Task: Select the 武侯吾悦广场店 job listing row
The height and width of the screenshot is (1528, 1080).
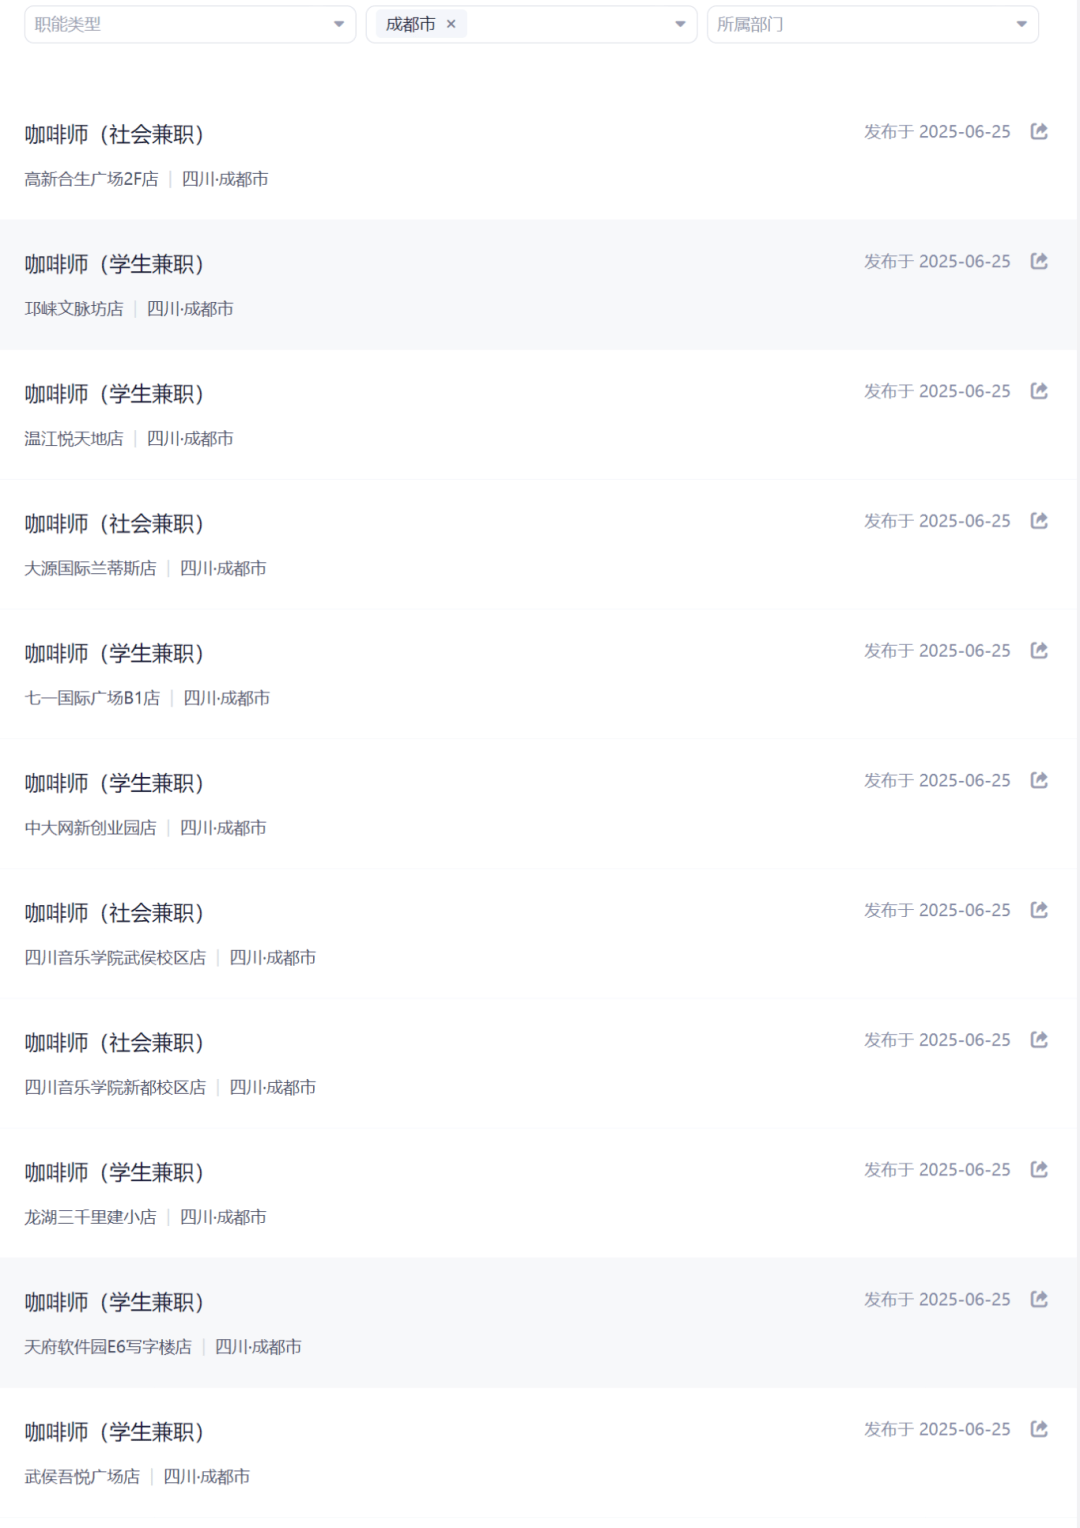Action: (x=540, y=1452)
